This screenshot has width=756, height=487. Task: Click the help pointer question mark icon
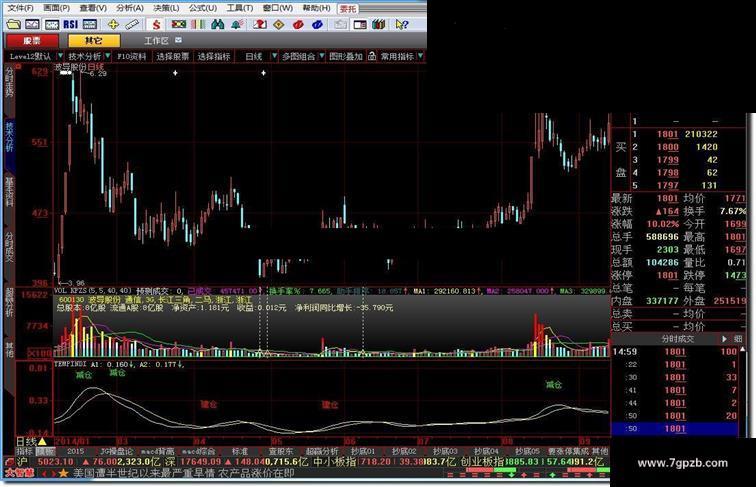(x=402, y=24)
